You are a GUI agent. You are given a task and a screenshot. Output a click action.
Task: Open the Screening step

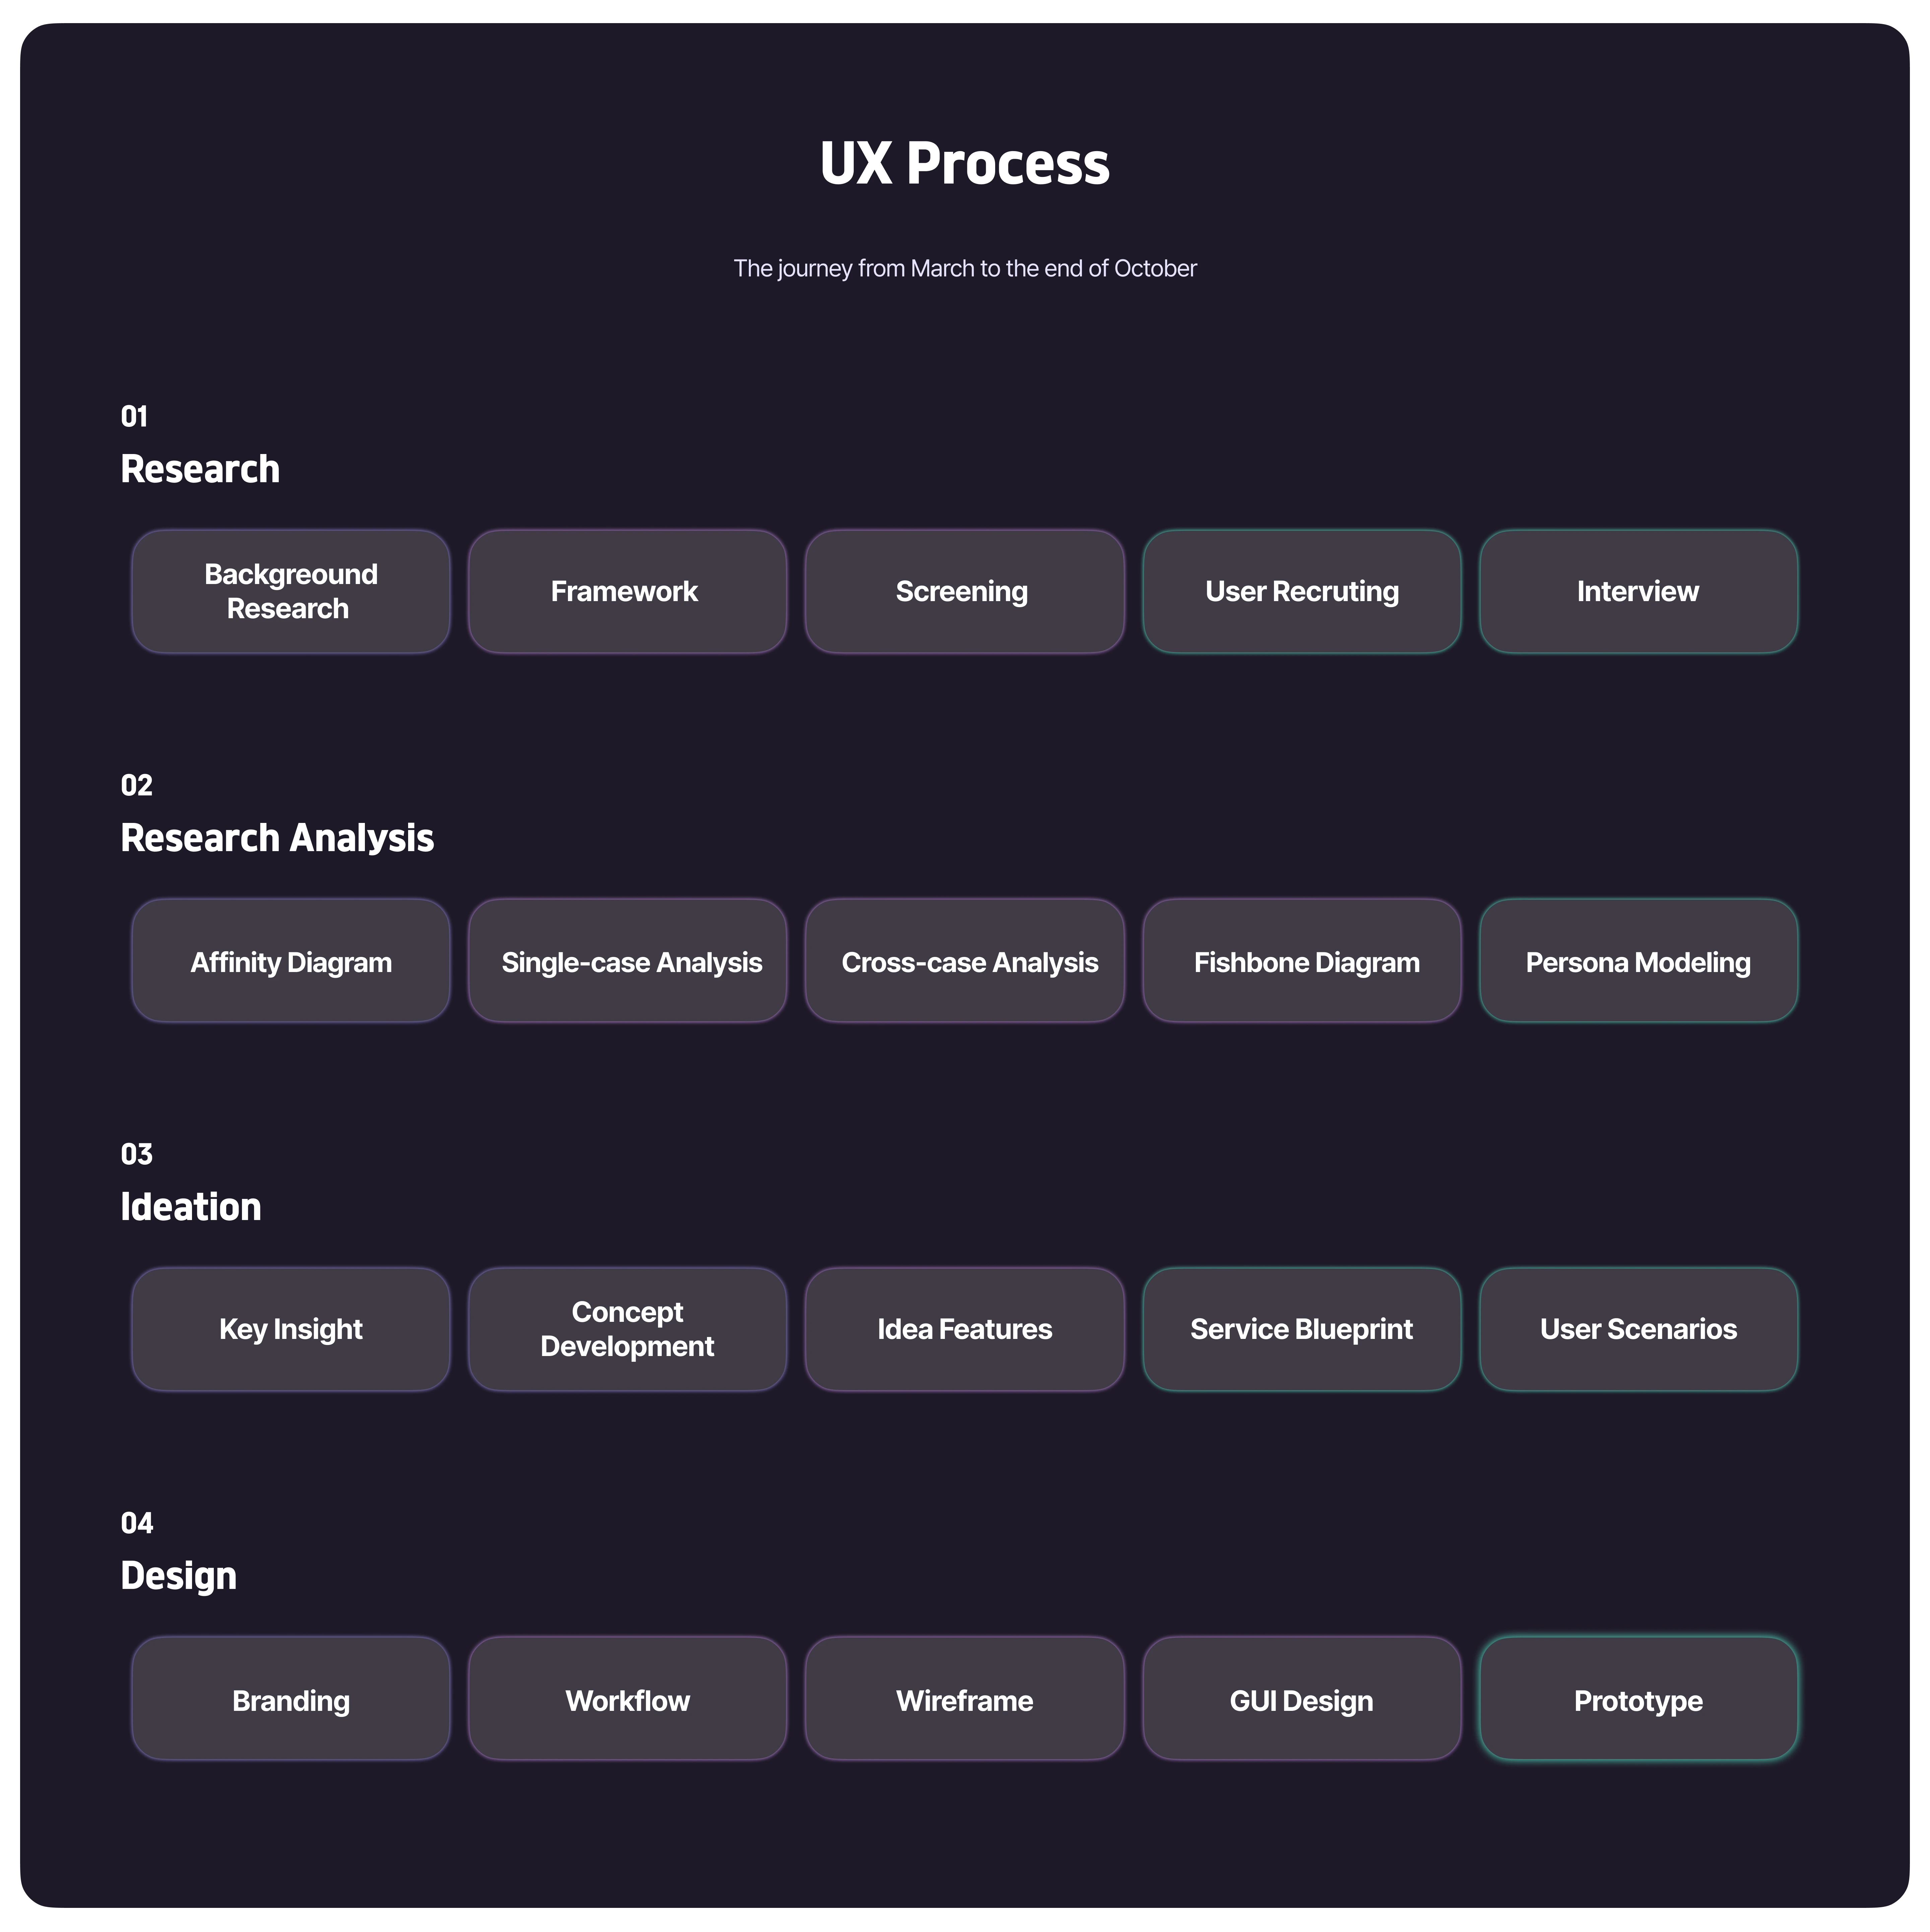[964, 591]
